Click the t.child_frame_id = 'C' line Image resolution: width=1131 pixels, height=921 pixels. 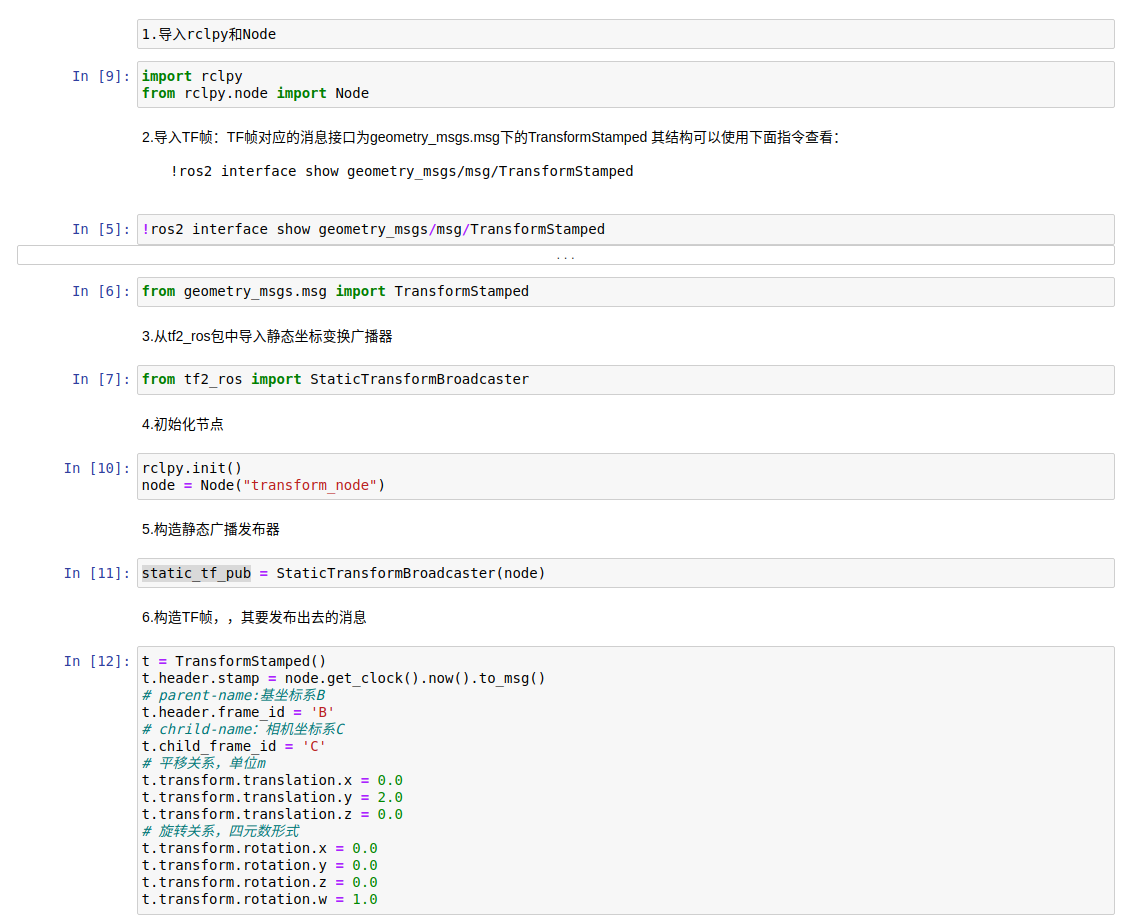click(x=234, y=746)
